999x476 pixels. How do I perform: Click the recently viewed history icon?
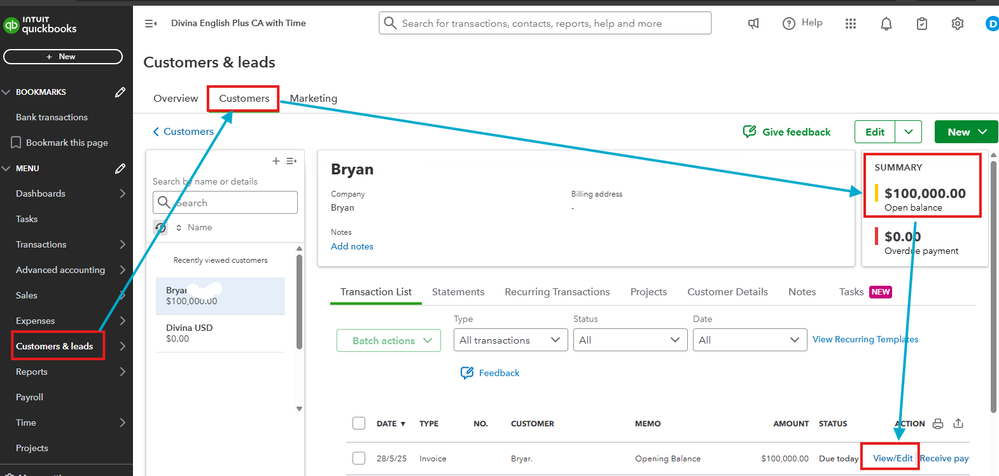click(160, 228)
